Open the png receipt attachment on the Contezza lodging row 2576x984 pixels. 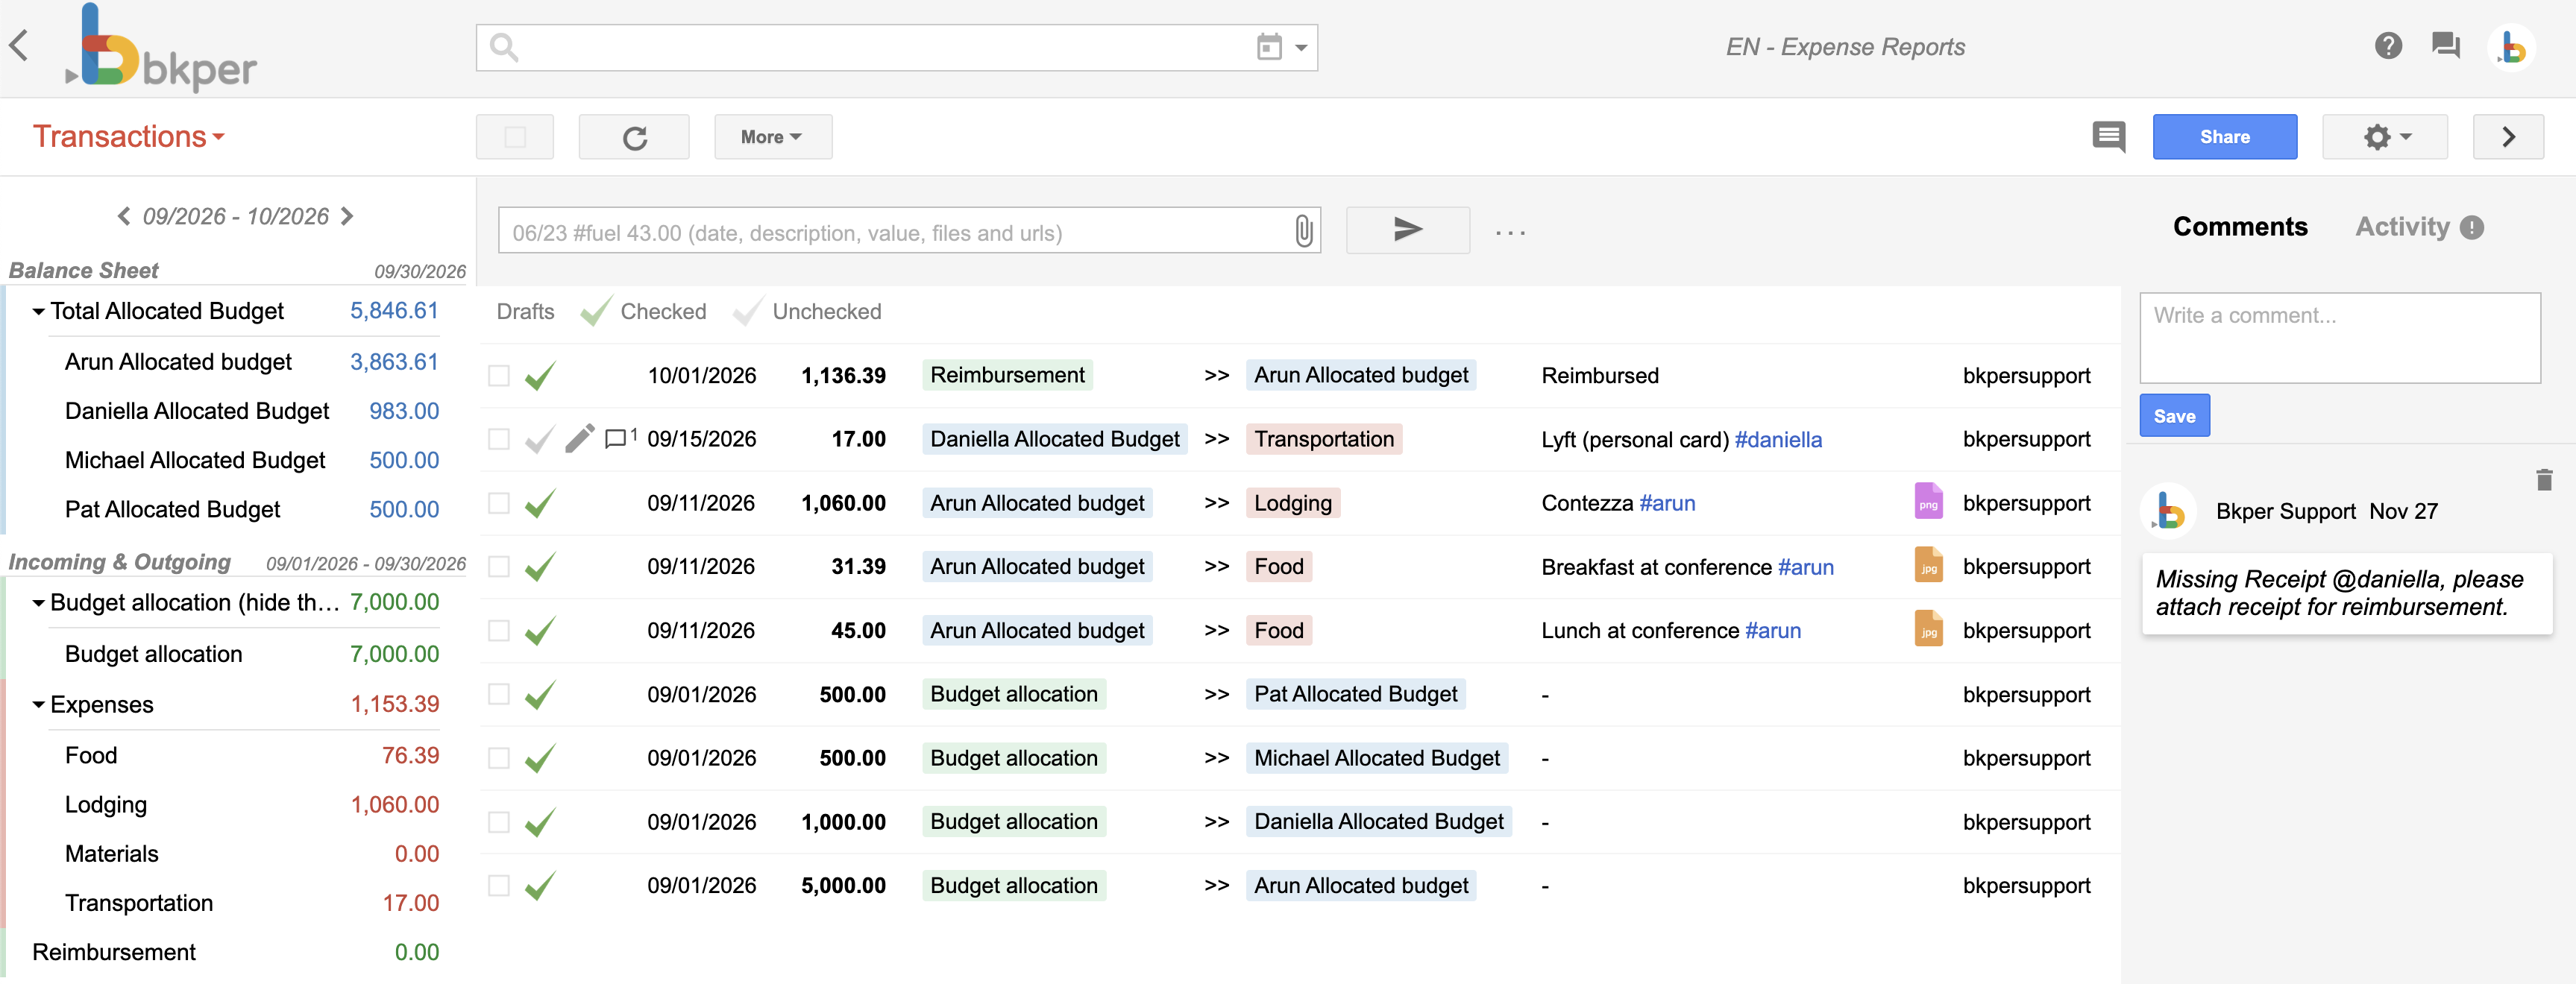pos(1928,503)
